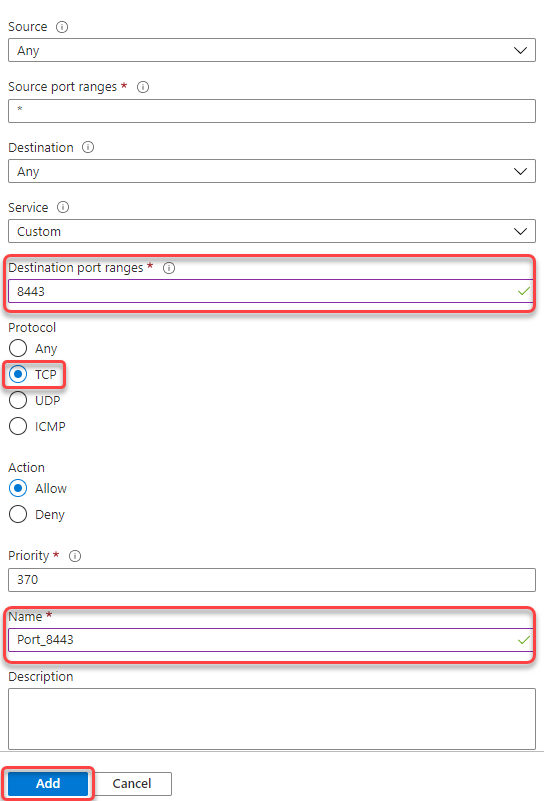544x801 pixels.
Task: Click the Add button
Action: click(48, 784)
